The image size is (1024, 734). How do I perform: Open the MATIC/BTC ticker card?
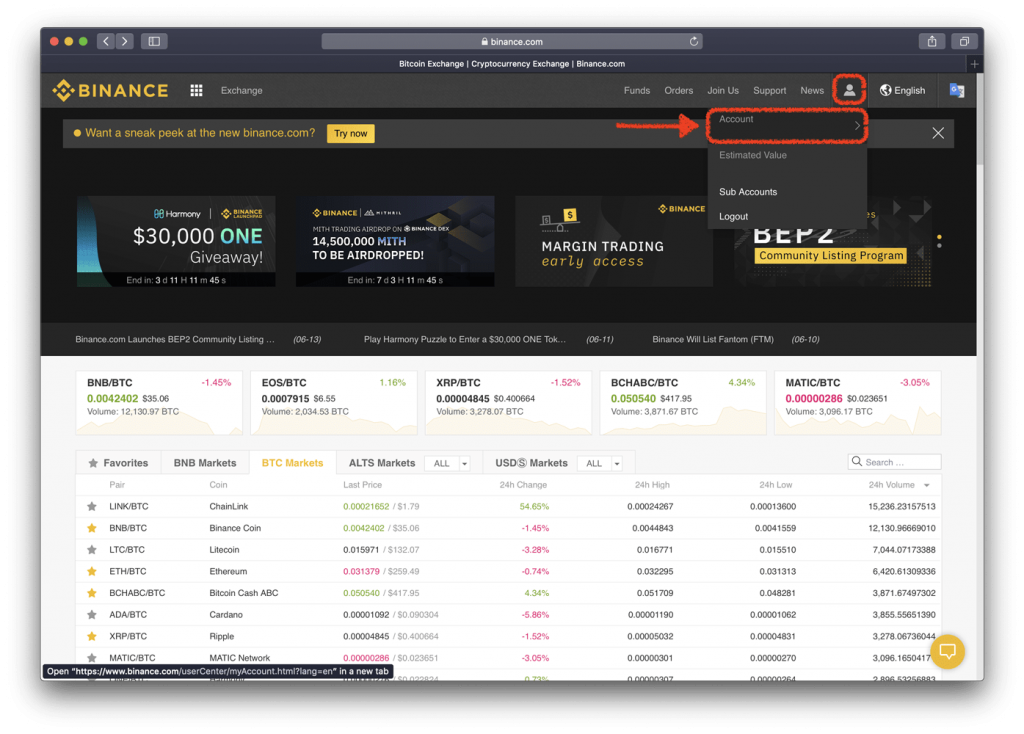857,403
